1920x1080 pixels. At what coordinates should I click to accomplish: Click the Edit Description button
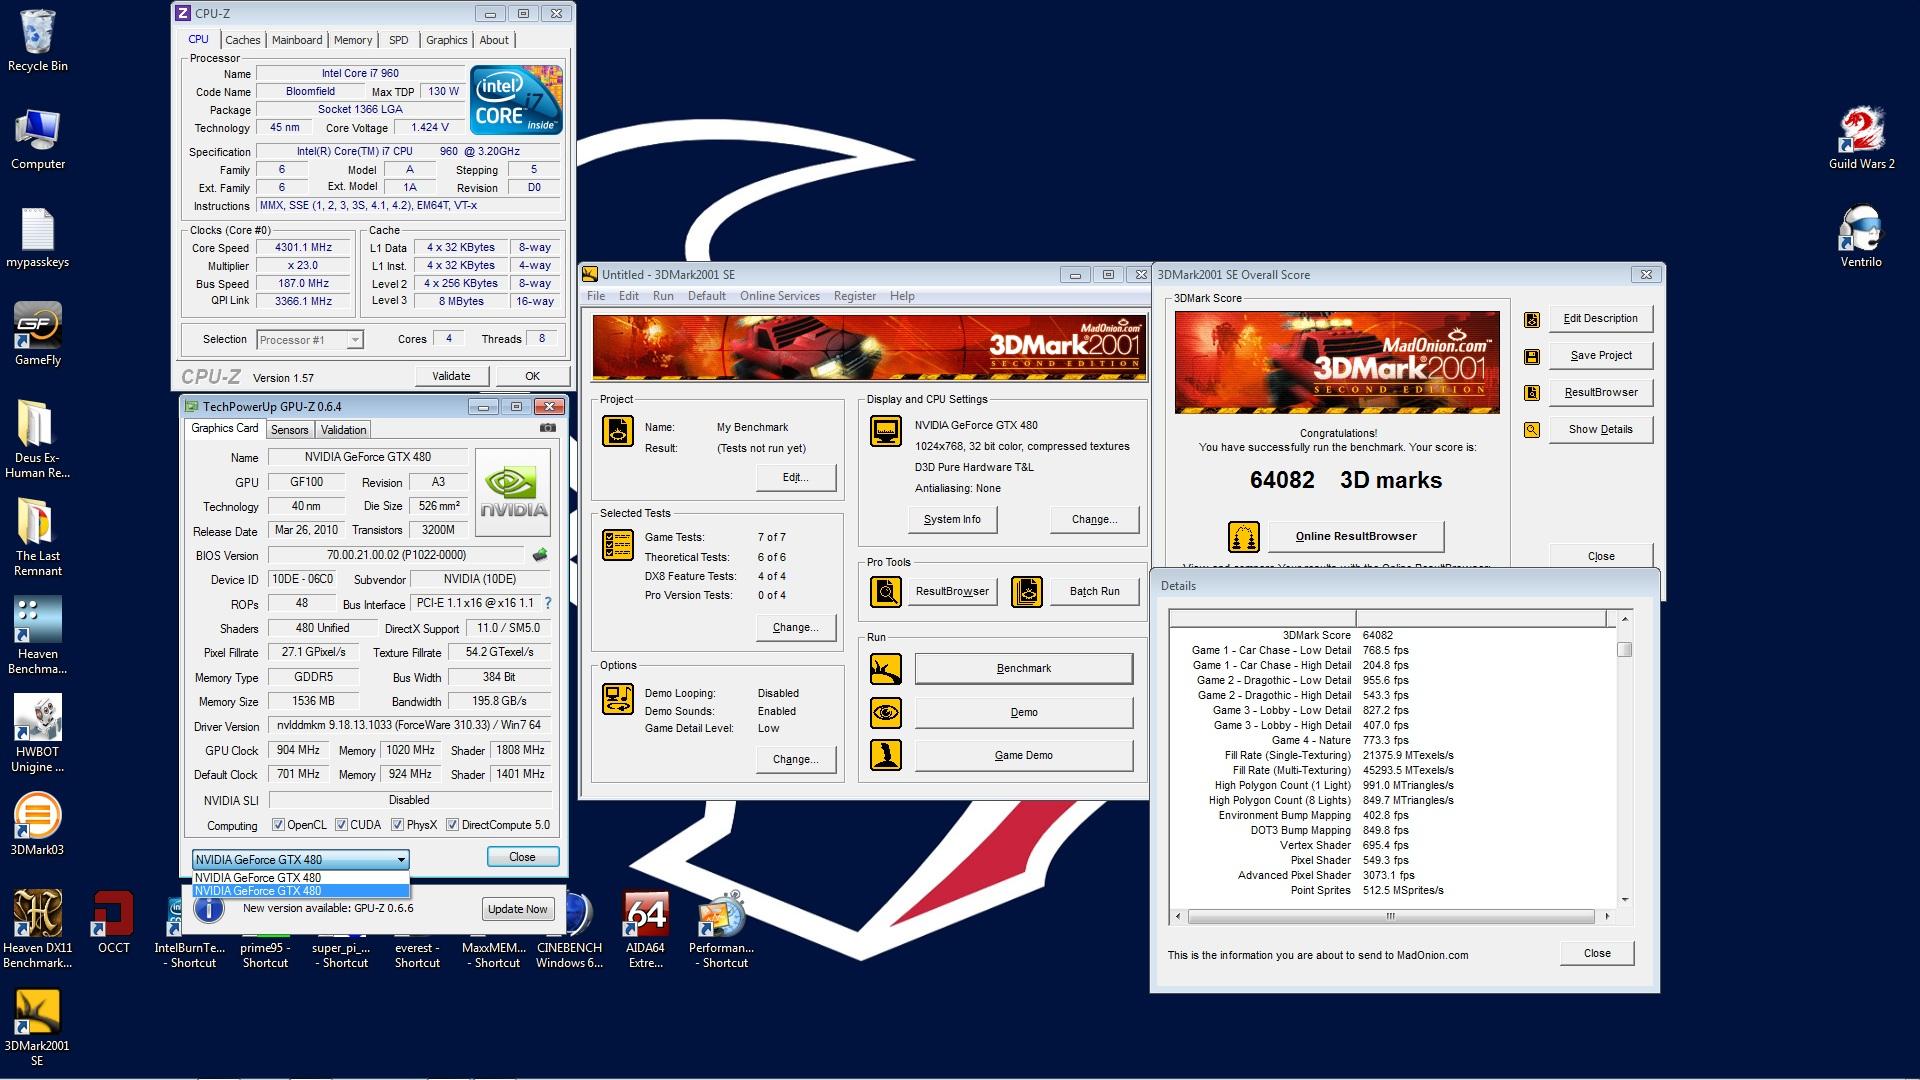1601,318
